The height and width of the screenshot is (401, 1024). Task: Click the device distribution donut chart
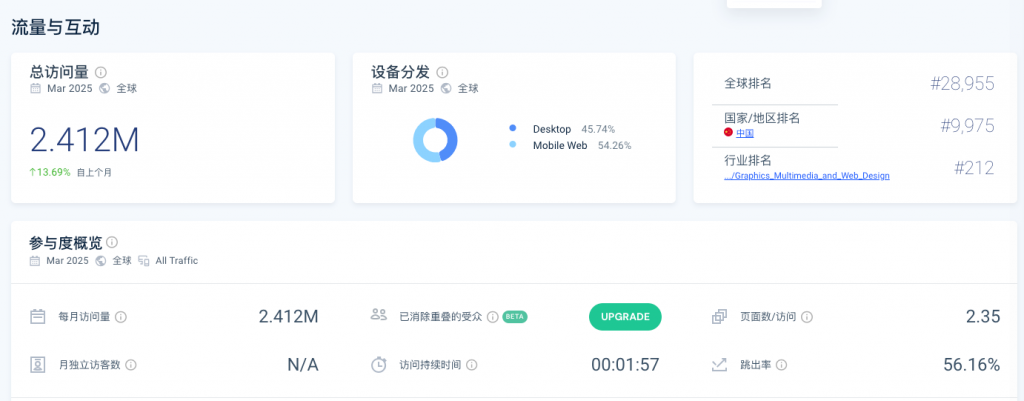pos(436,140)
